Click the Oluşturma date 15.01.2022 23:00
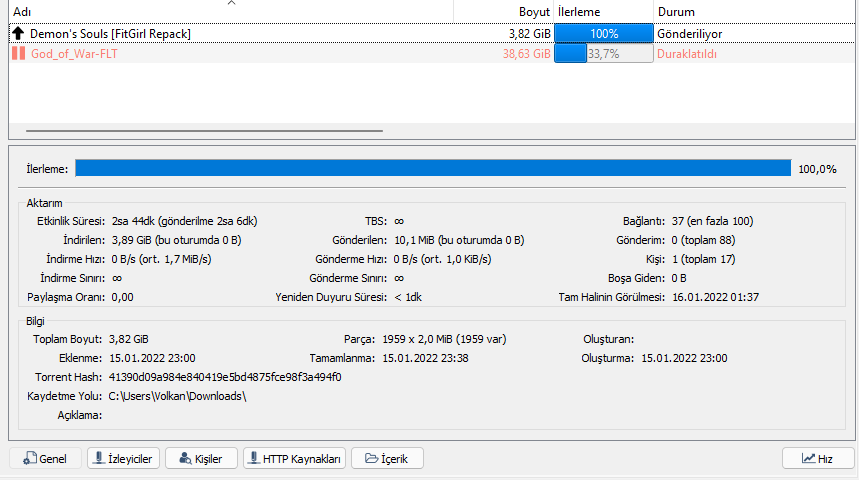This screenshot has width=859, height=480. coord(684,358)
